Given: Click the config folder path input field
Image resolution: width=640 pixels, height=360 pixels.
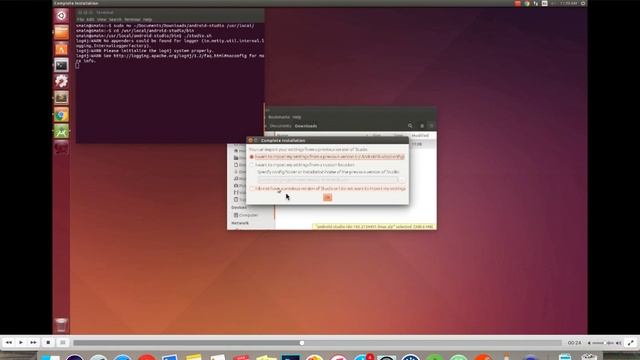Looking at the screenshot, I should click(x=327, y=180).
